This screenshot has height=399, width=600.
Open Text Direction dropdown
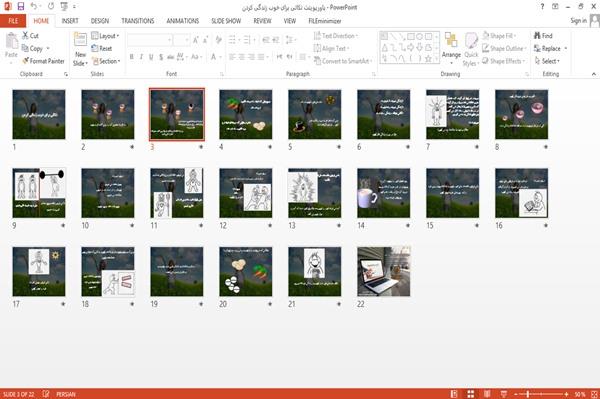point(336,36)
